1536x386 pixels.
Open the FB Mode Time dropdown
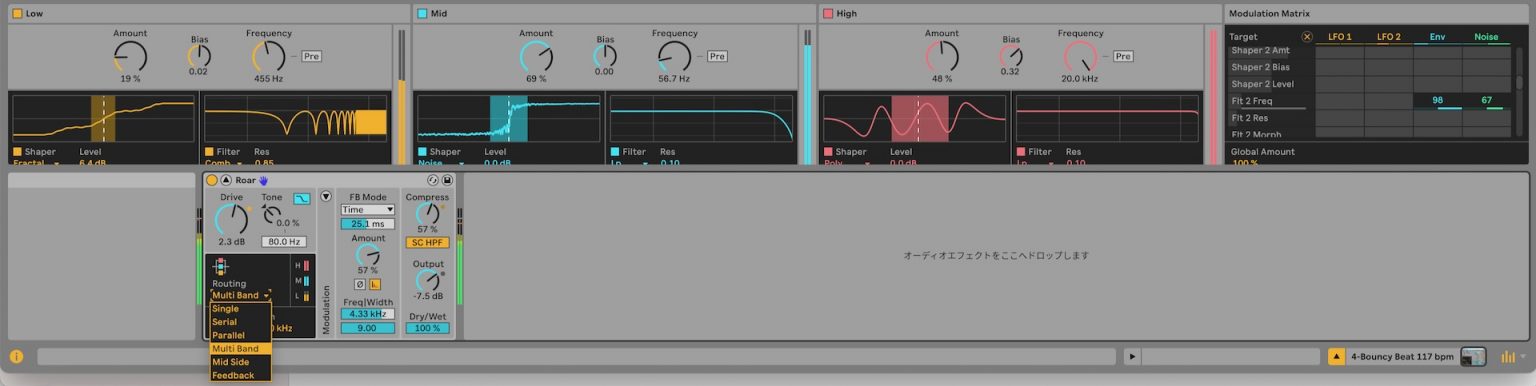pyautogui.click(x=367, y=210)
